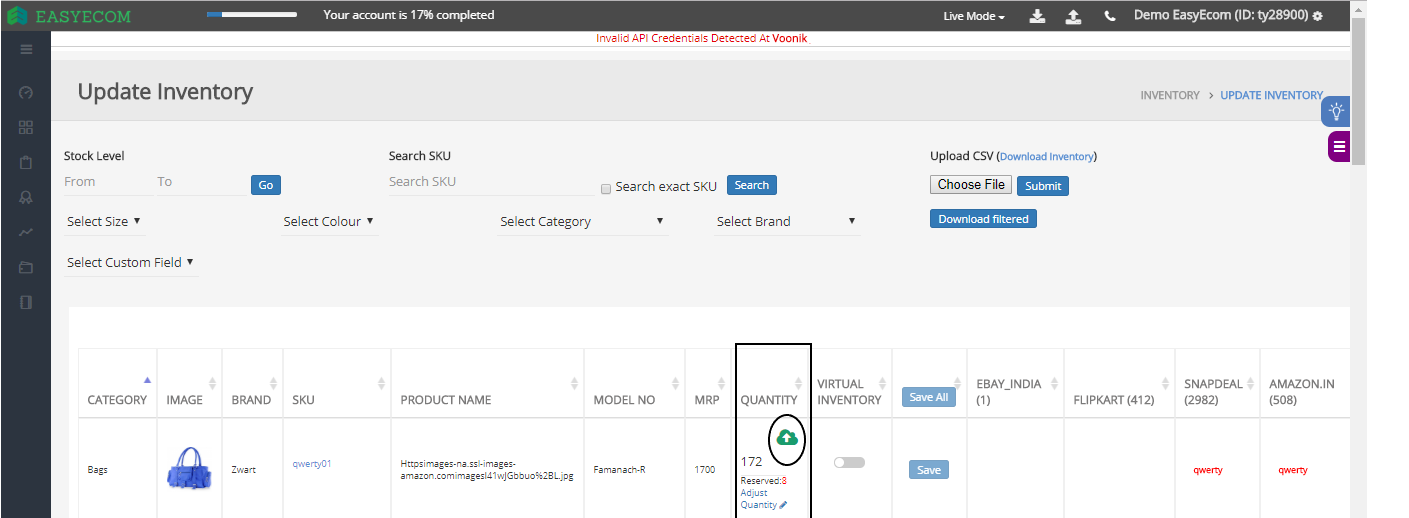
Task: Click the Go button for stock level
Action: tap(266, 185)
